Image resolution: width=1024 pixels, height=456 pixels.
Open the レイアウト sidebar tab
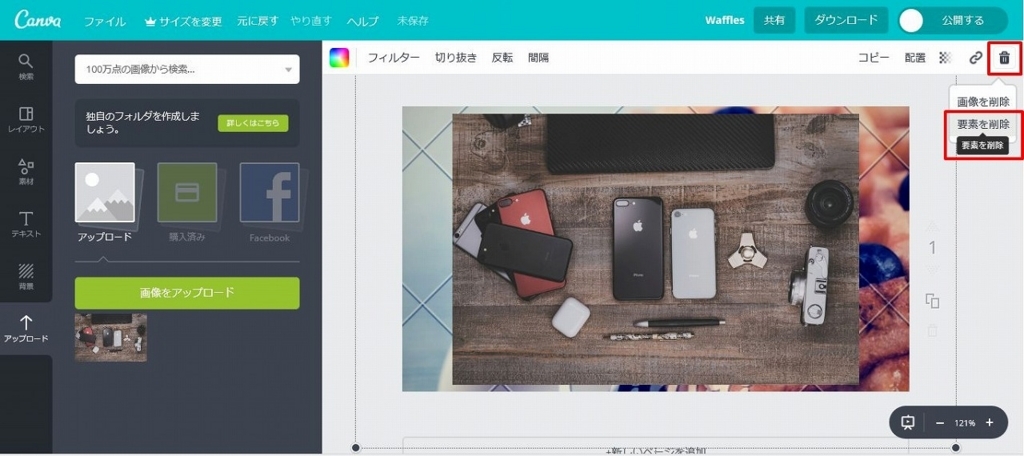coord(25,120)
